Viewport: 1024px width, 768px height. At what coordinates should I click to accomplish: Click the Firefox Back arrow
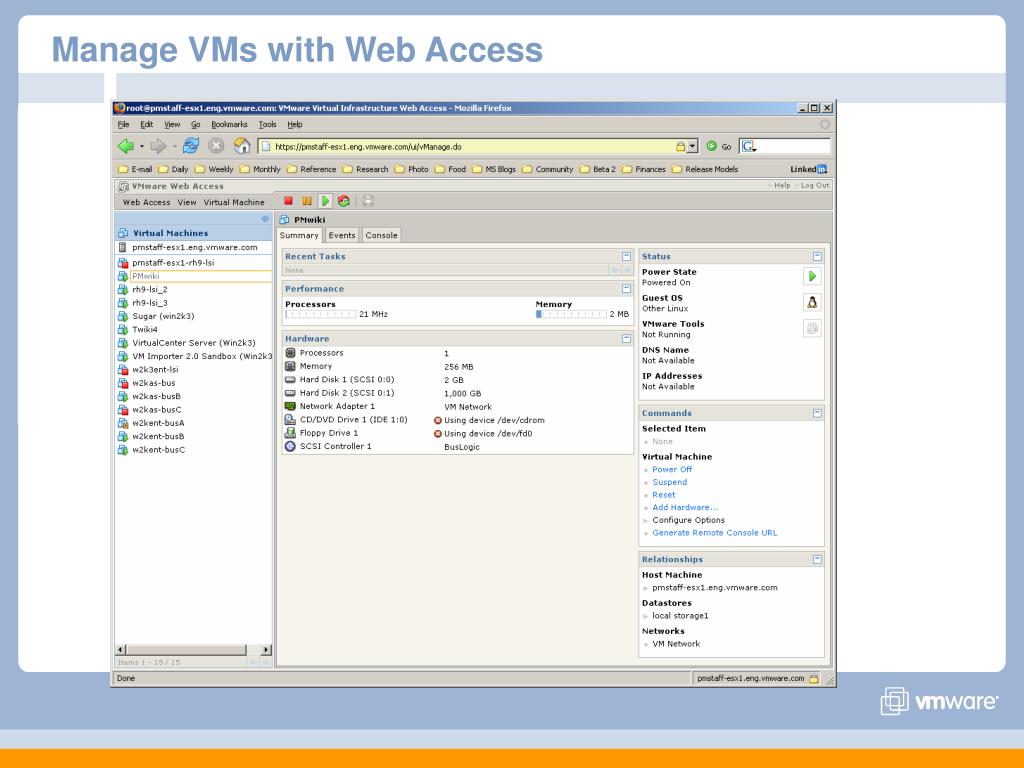[126, 146]
